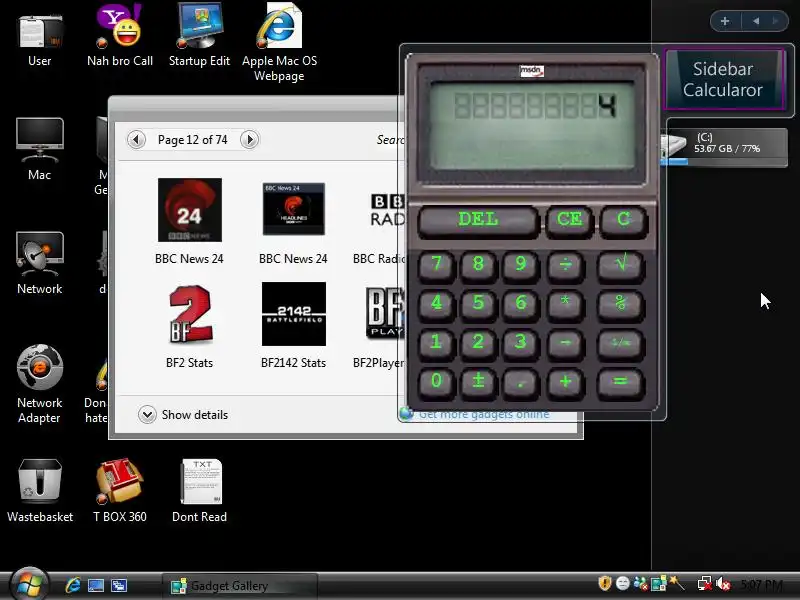800x600 pixels.
Task: Tap the 7 key on the calculator
Action: [436, 266]
